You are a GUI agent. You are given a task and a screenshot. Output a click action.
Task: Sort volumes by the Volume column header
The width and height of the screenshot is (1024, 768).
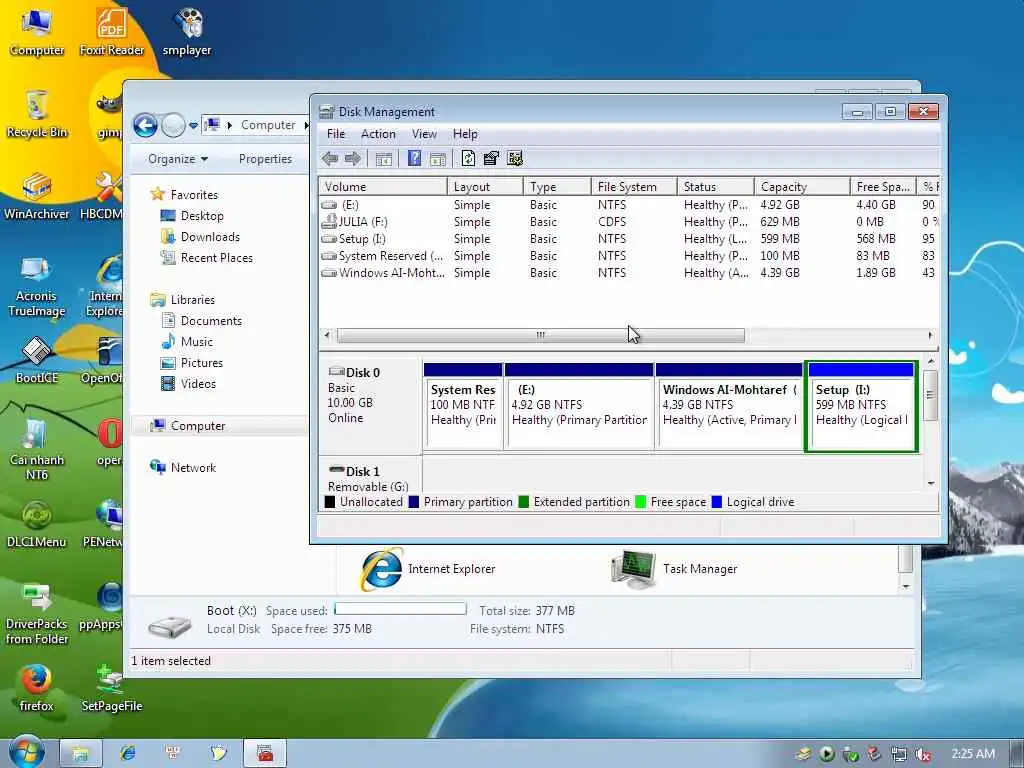click(383, 187)
